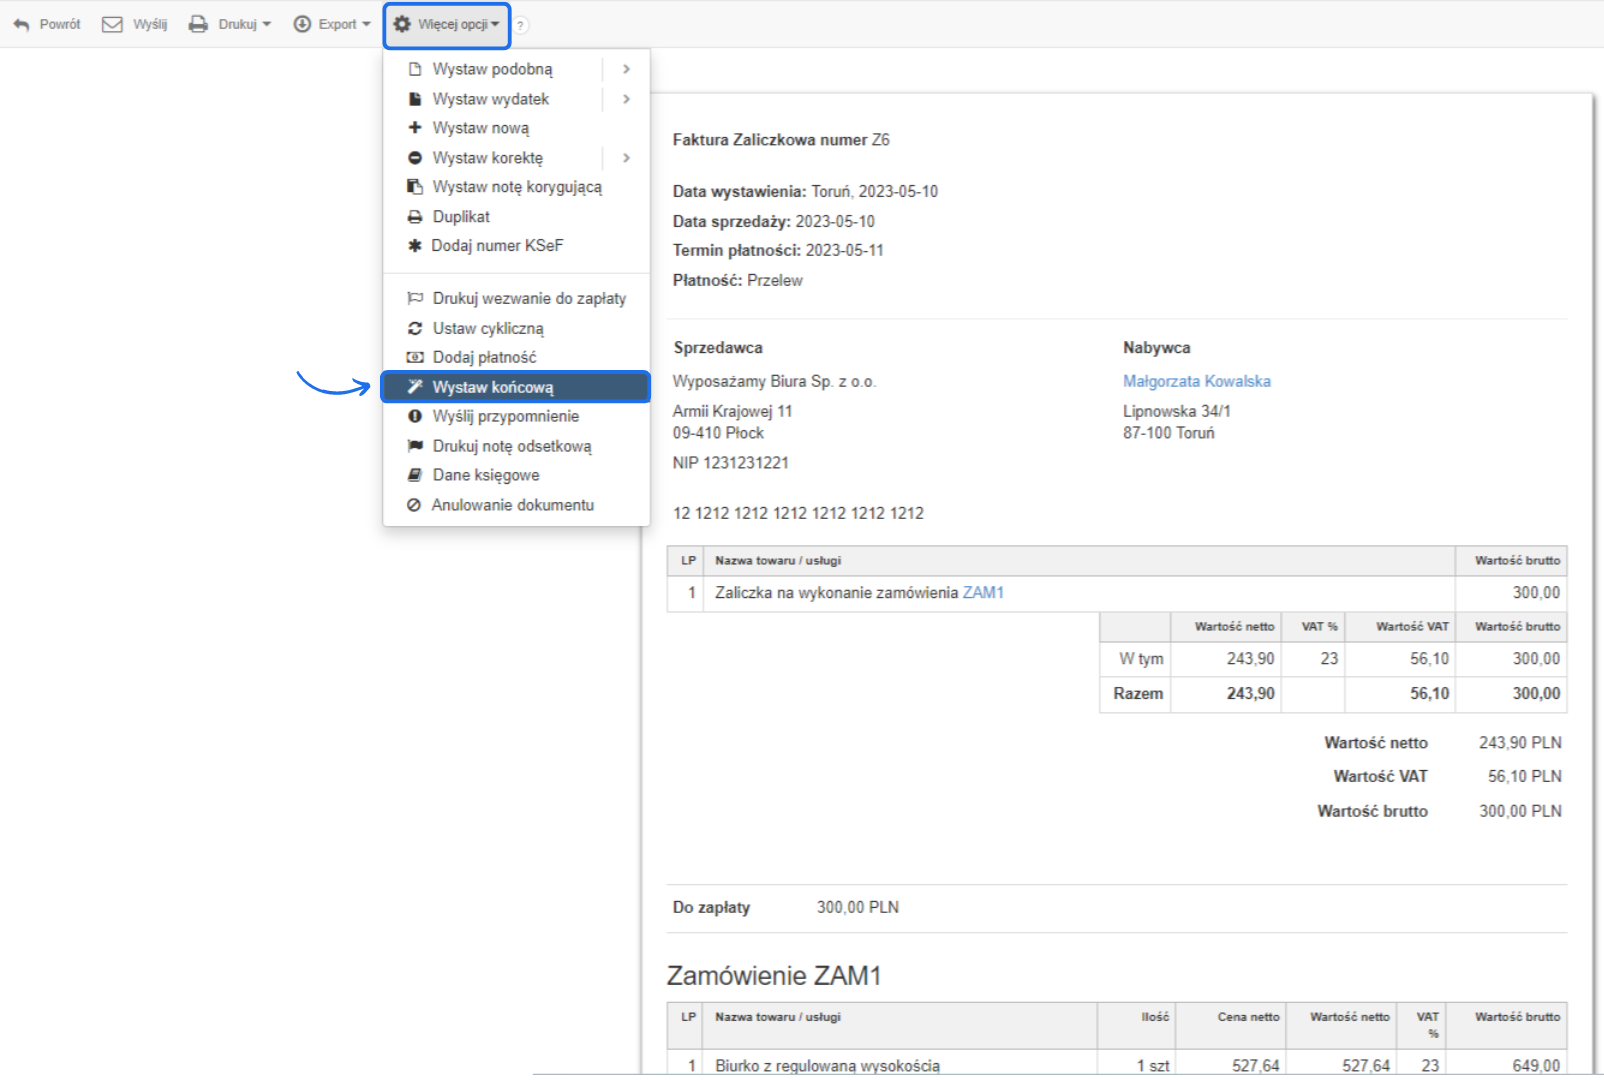Click the question mark help icon

(x=521, y=26)
